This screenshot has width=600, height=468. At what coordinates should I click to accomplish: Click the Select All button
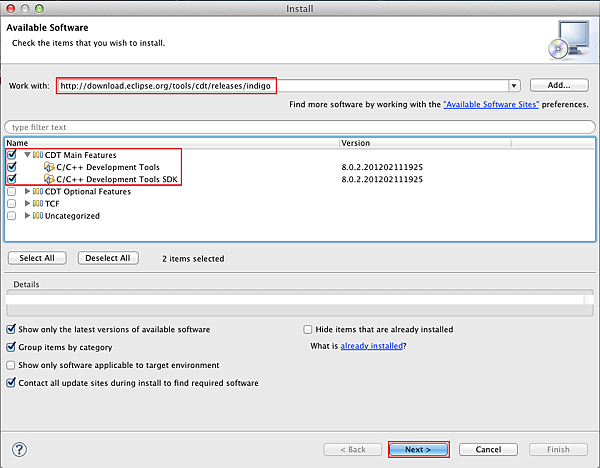point(37,258)
